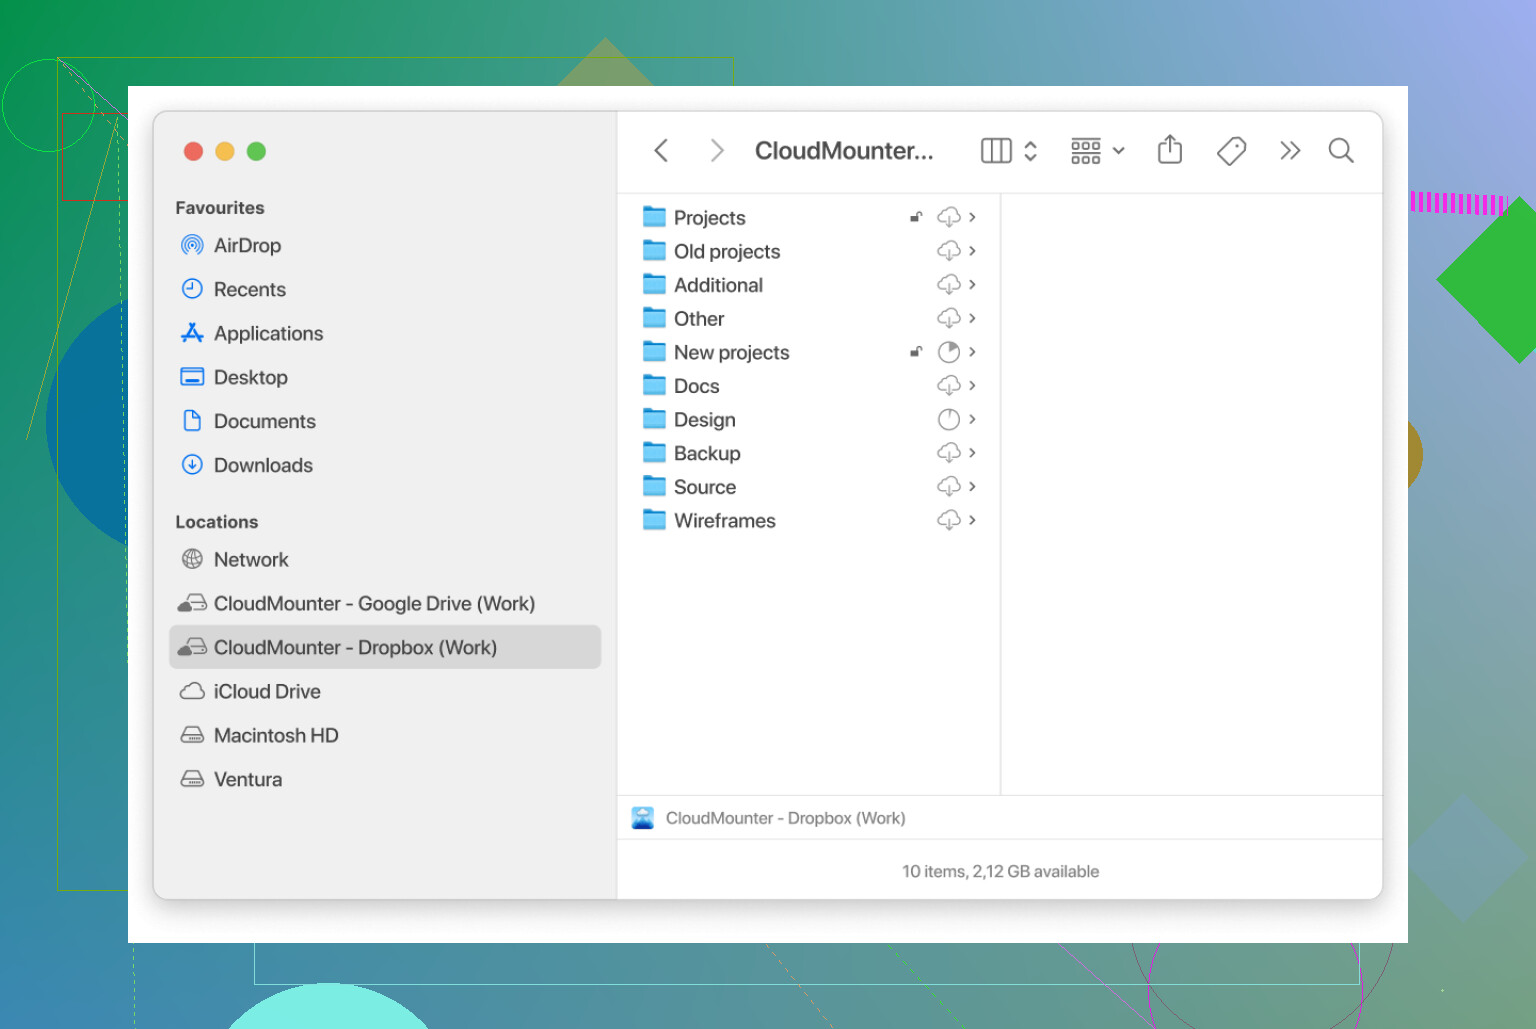Select Recents in the sidebar

[x=385, y=290]
